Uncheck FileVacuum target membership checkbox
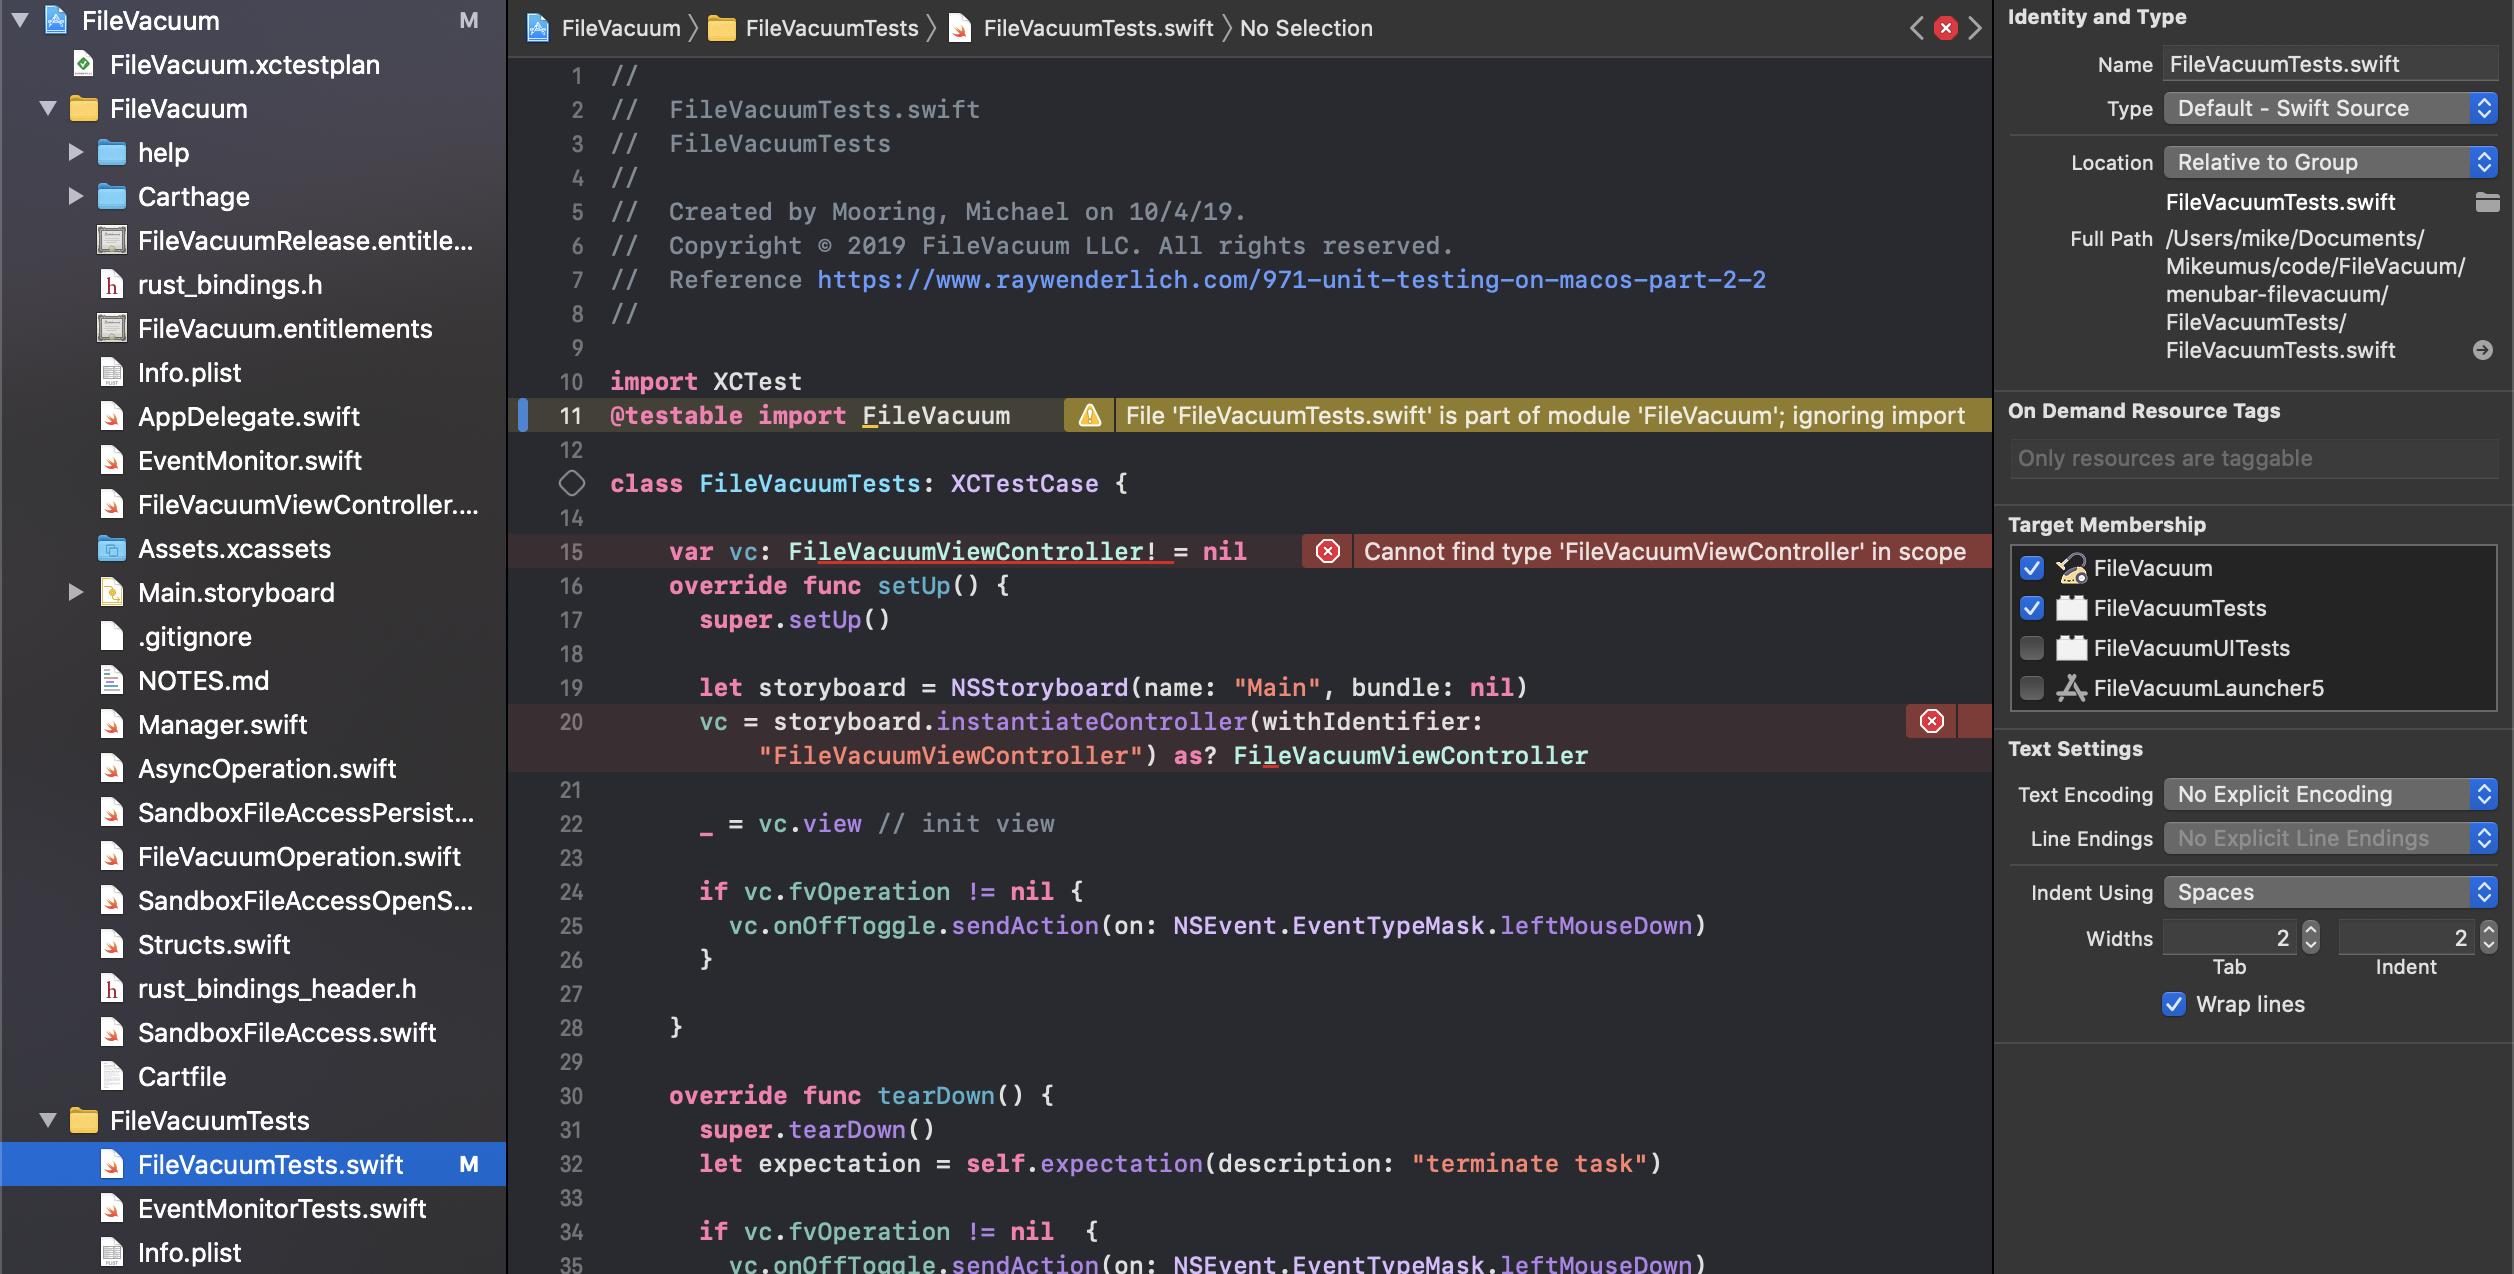This screenshot has height=1274, width=2514. pos(2031,568)
